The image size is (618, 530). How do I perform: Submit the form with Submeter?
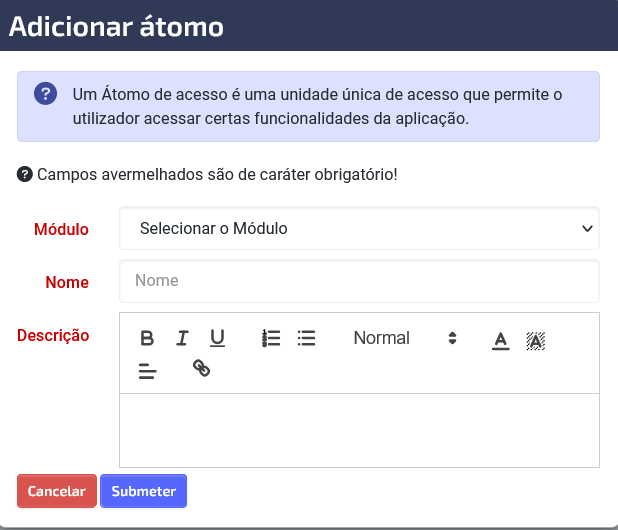coord(143,491)
